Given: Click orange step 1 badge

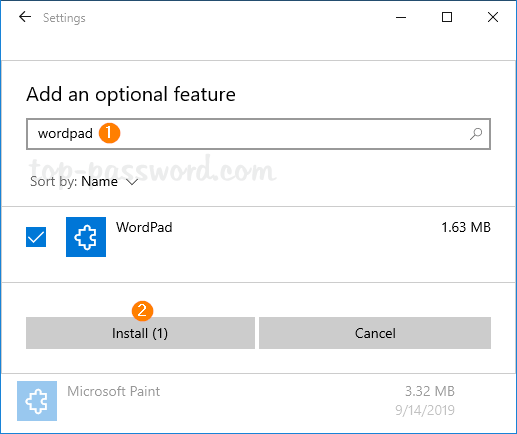Looking at the screenshot, I should pos(109,133).
